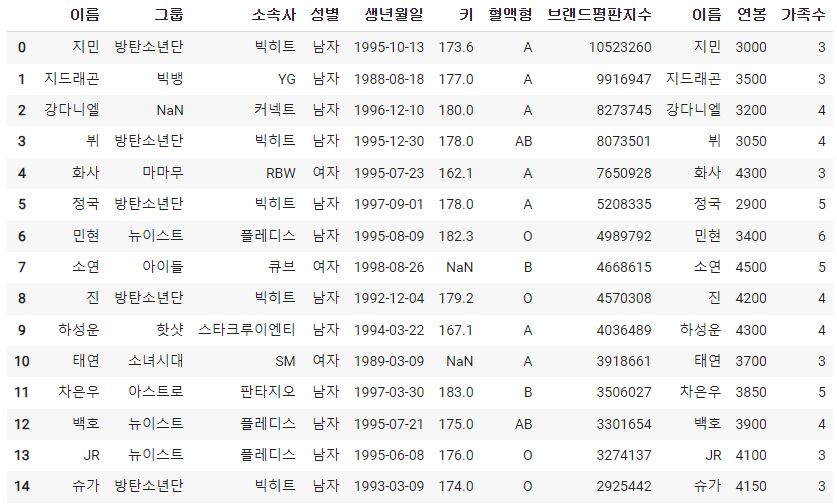Click the height value 173.6

pos(456,48)
